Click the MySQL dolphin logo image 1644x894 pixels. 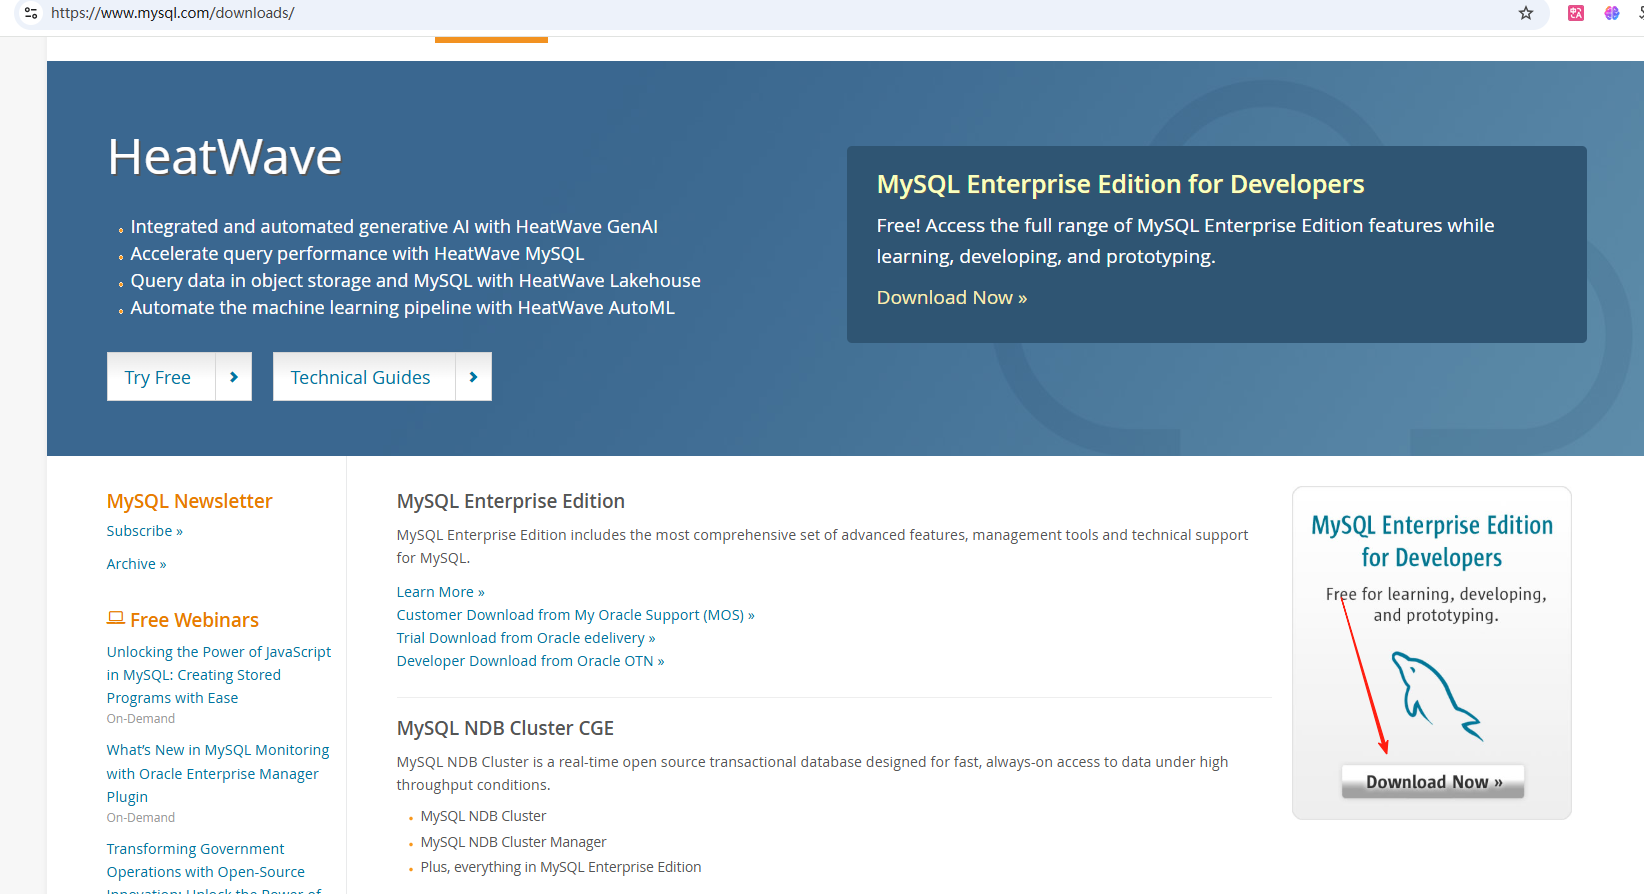click(x=1437, y=696)
